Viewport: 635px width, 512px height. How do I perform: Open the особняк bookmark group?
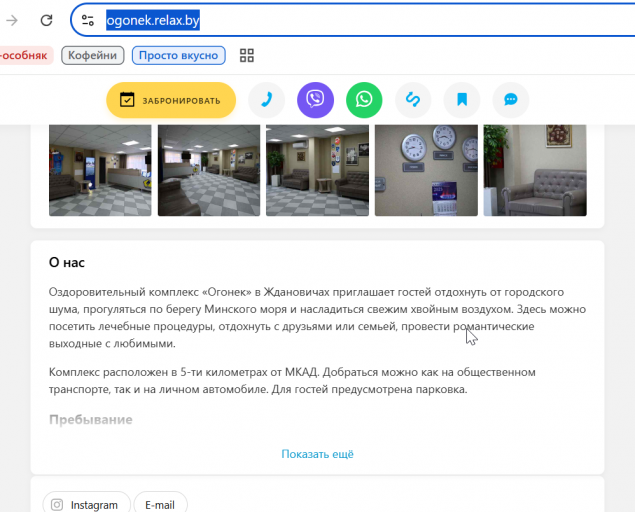[x=25, y=55]
